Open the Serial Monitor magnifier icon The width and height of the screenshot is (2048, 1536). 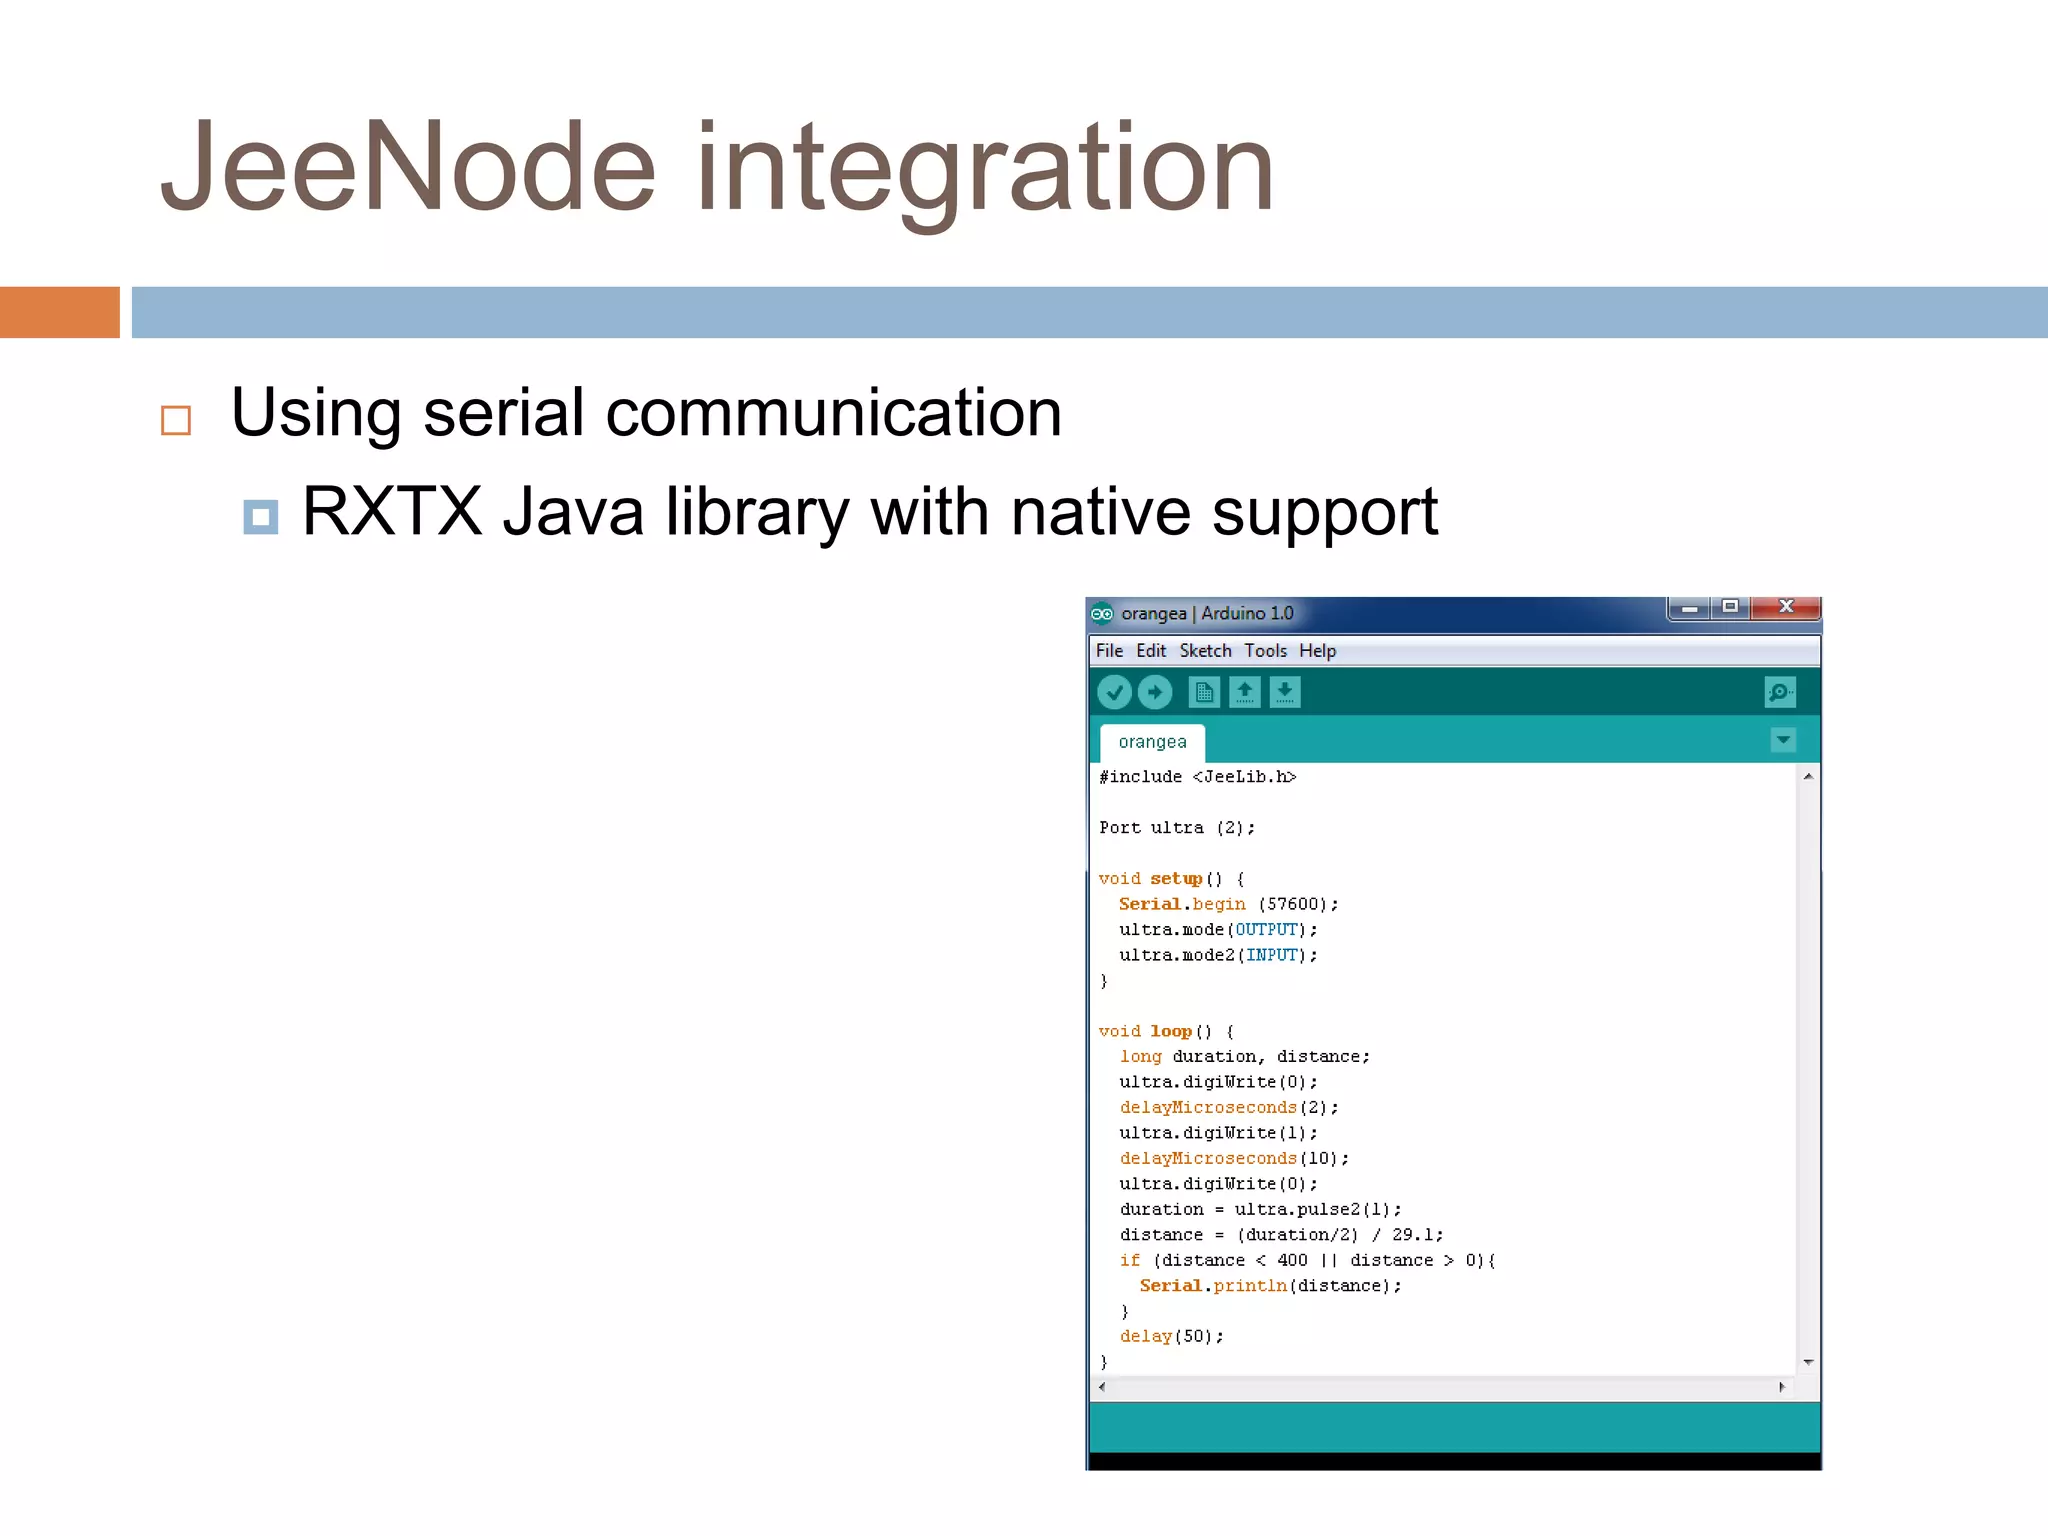1780,692
